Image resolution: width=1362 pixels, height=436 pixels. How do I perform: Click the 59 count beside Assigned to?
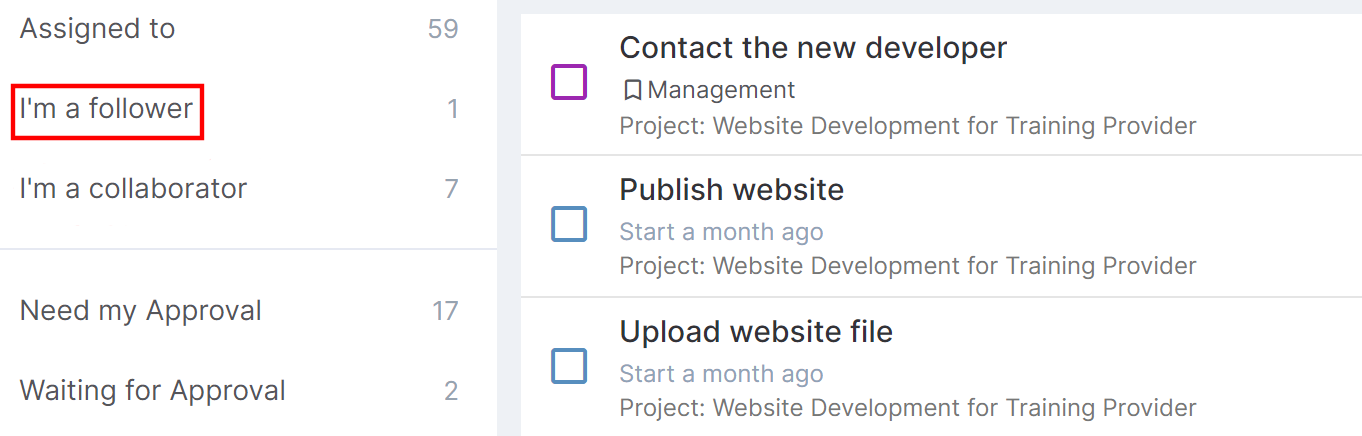(443, 29)
